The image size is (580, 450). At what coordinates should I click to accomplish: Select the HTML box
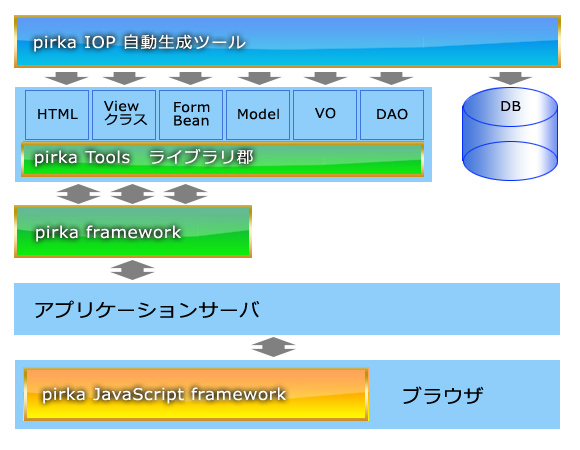[x=57, y=115]
